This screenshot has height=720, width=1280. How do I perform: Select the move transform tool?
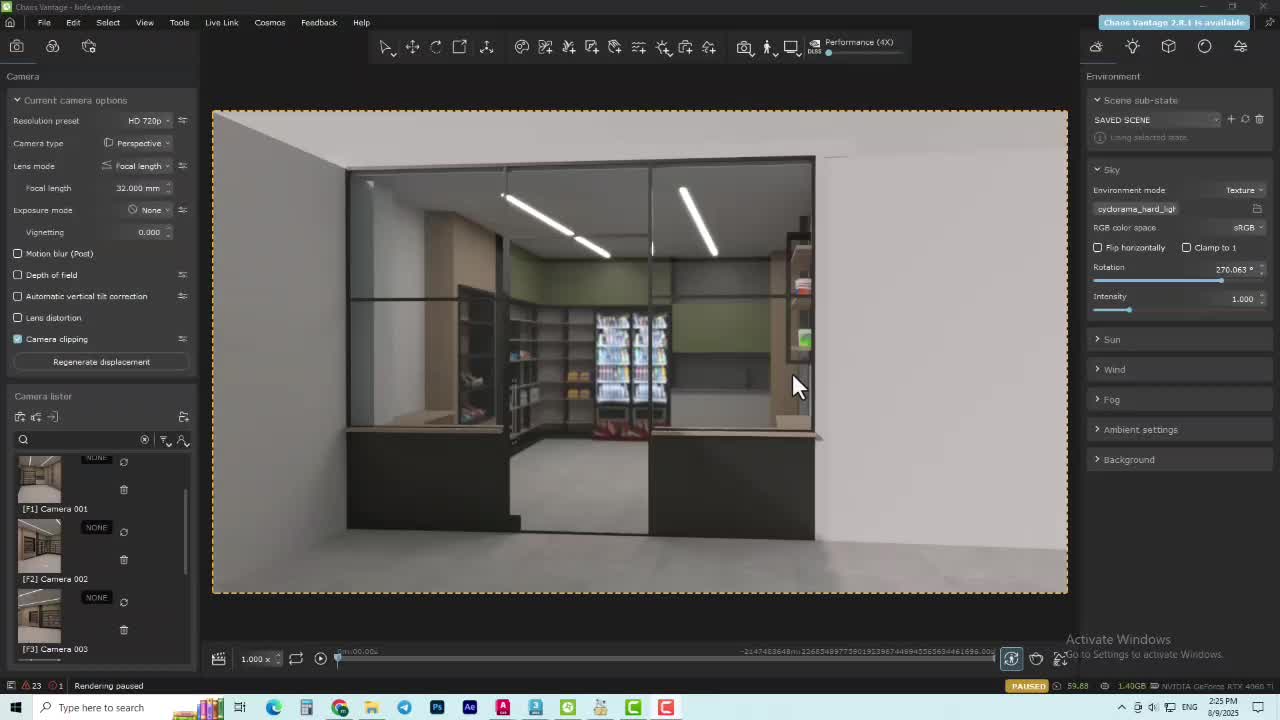click(x=412, y=47)
